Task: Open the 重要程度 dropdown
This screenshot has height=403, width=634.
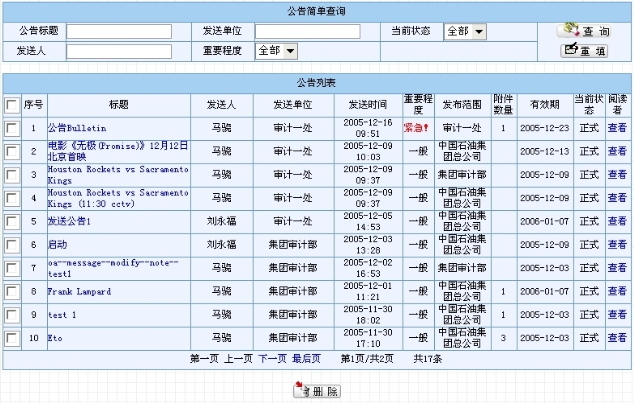Action: coord(277,50)
